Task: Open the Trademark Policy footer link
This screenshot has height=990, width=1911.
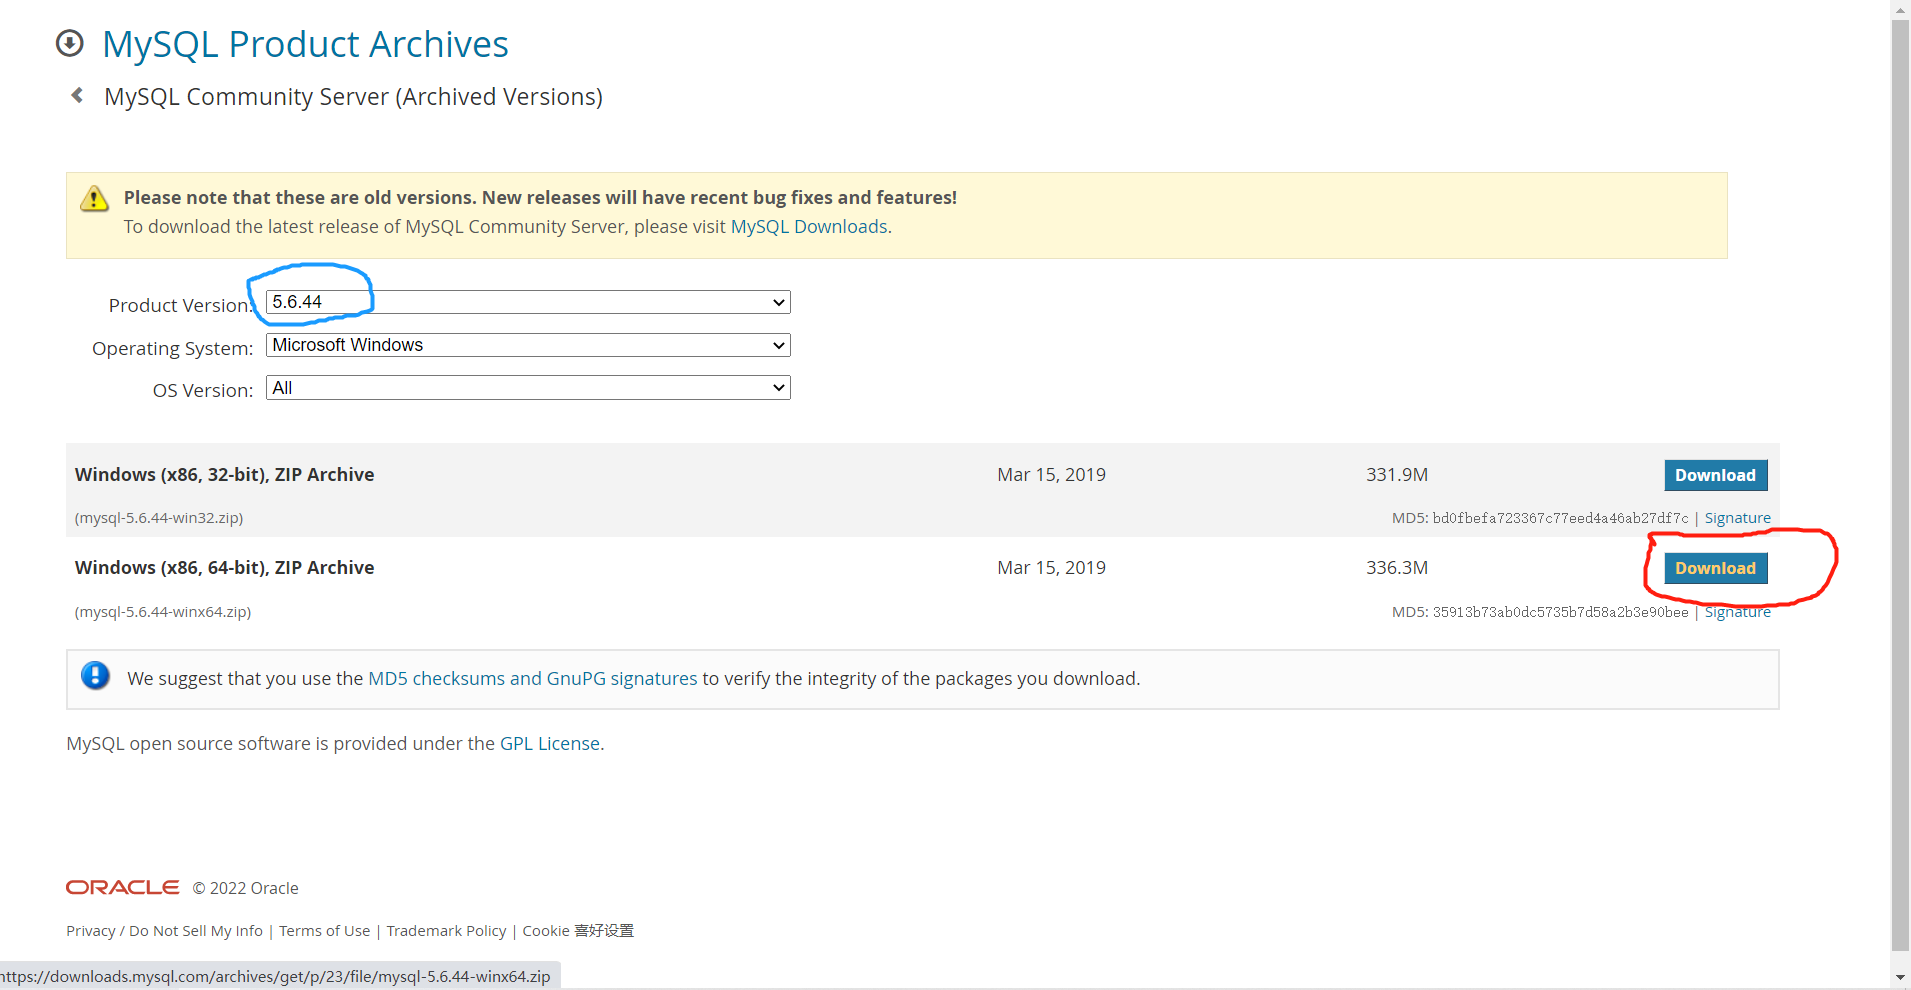Action: (446, 931)
